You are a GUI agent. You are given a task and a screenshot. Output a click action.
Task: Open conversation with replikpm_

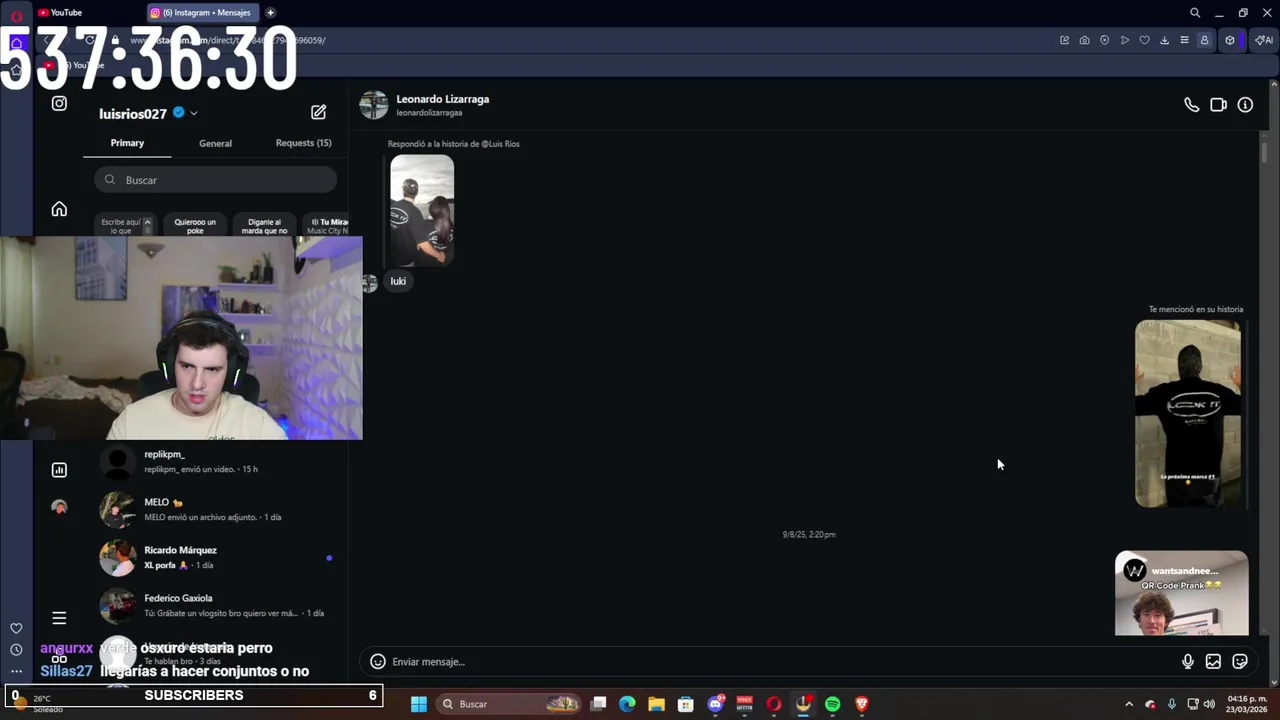[x=216, y=461]
